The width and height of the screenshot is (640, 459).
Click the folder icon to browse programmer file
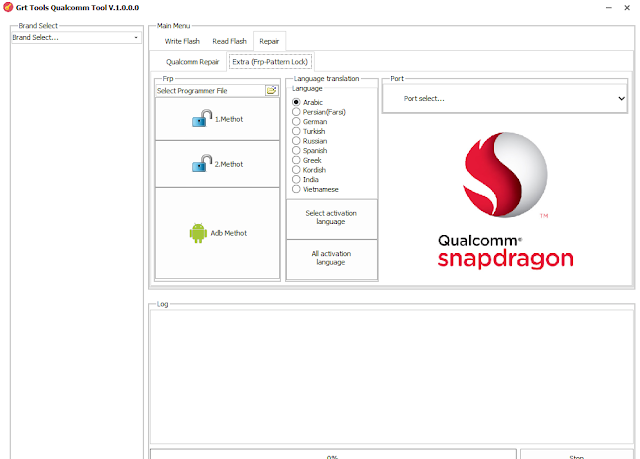[271, 91]
